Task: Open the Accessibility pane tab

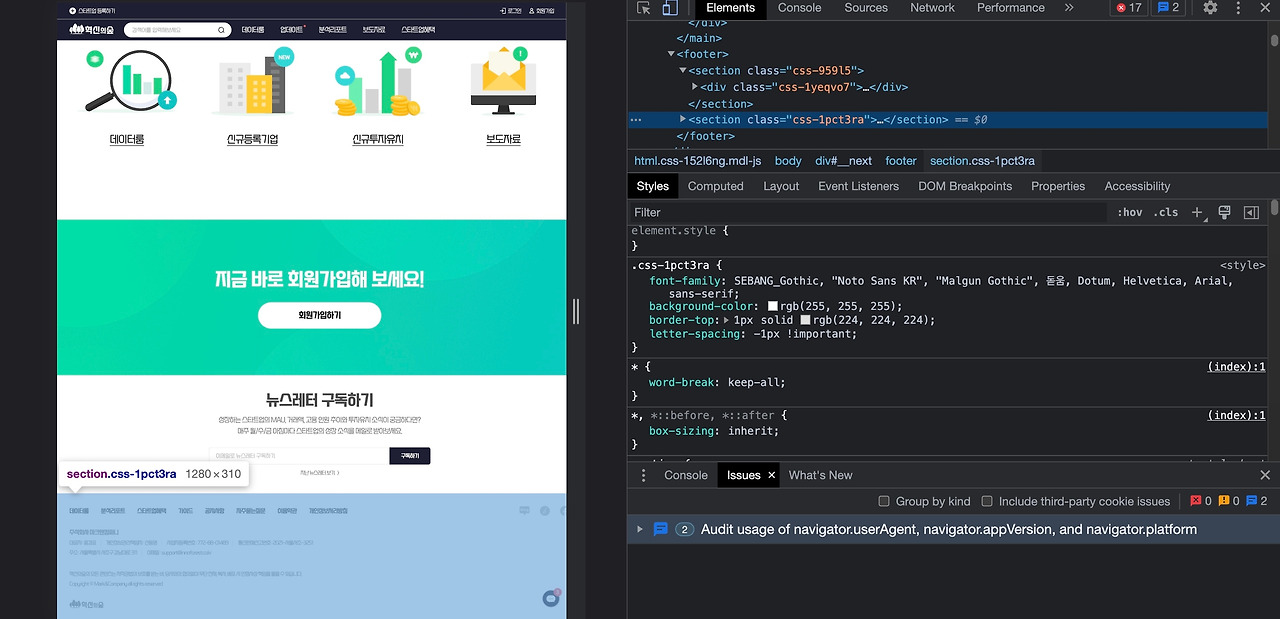Action: pos(1137,186)
